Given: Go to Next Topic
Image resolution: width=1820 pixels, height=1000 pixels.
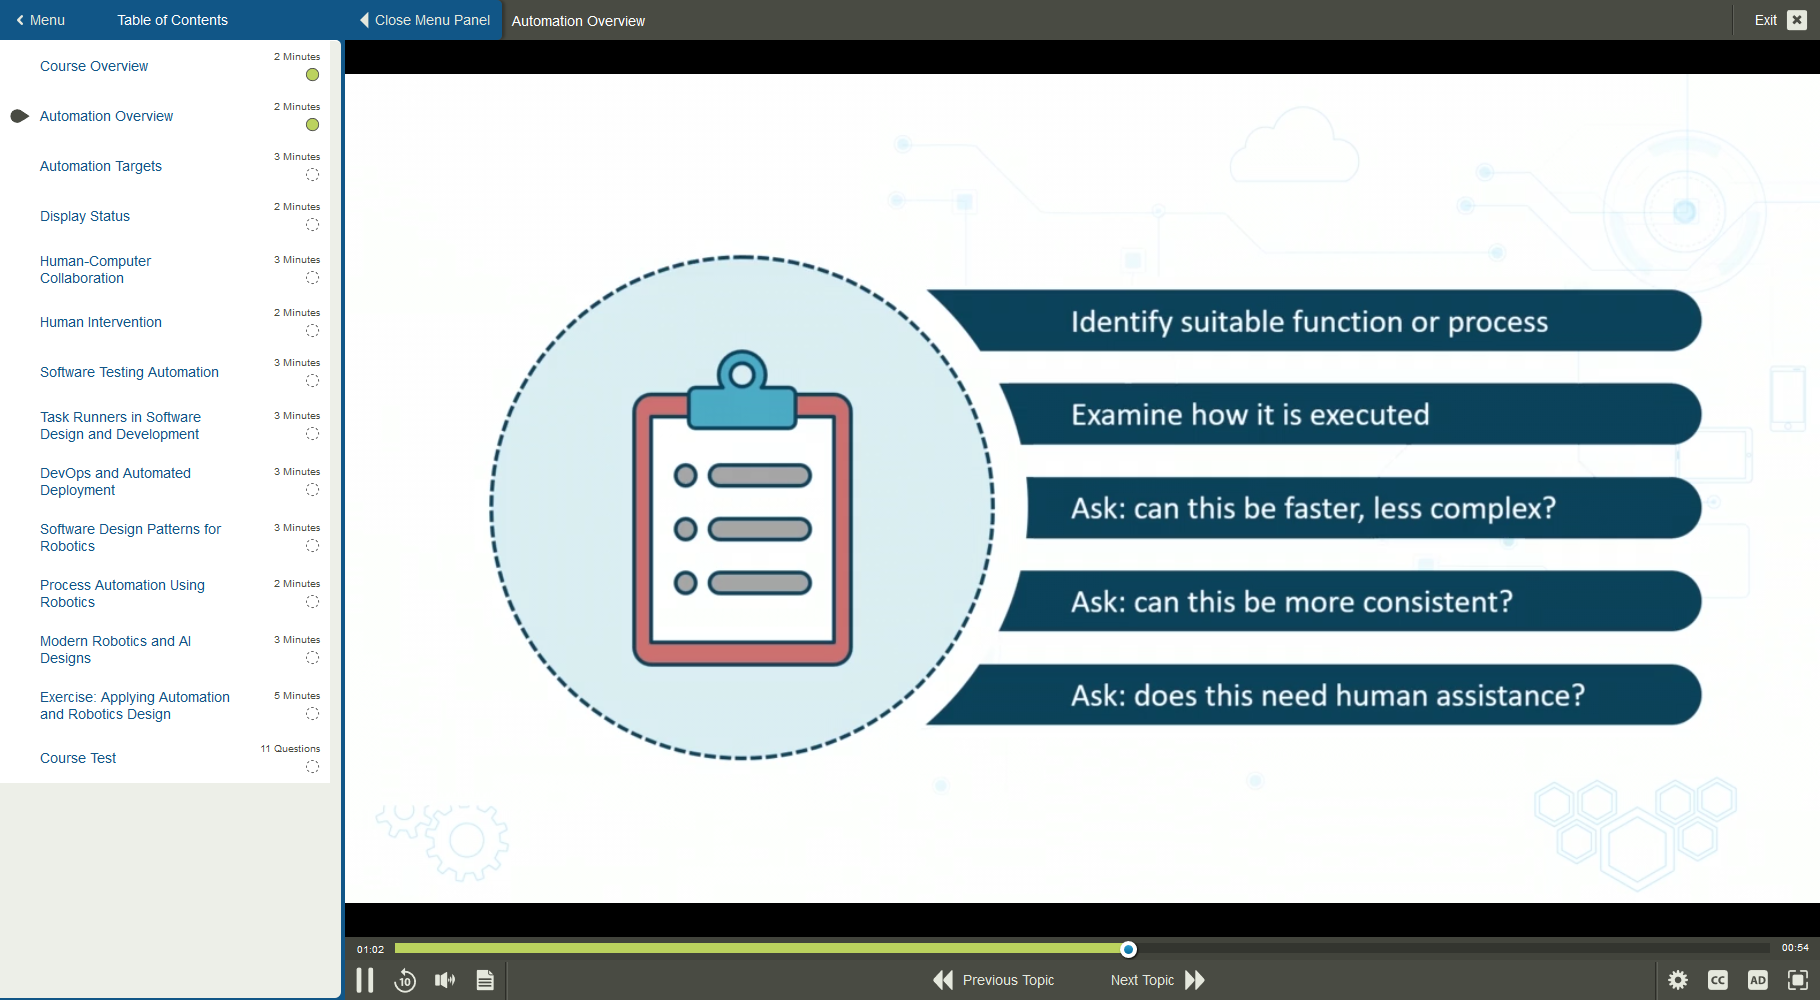Looking at the screenshot, I should point(1157,980).
